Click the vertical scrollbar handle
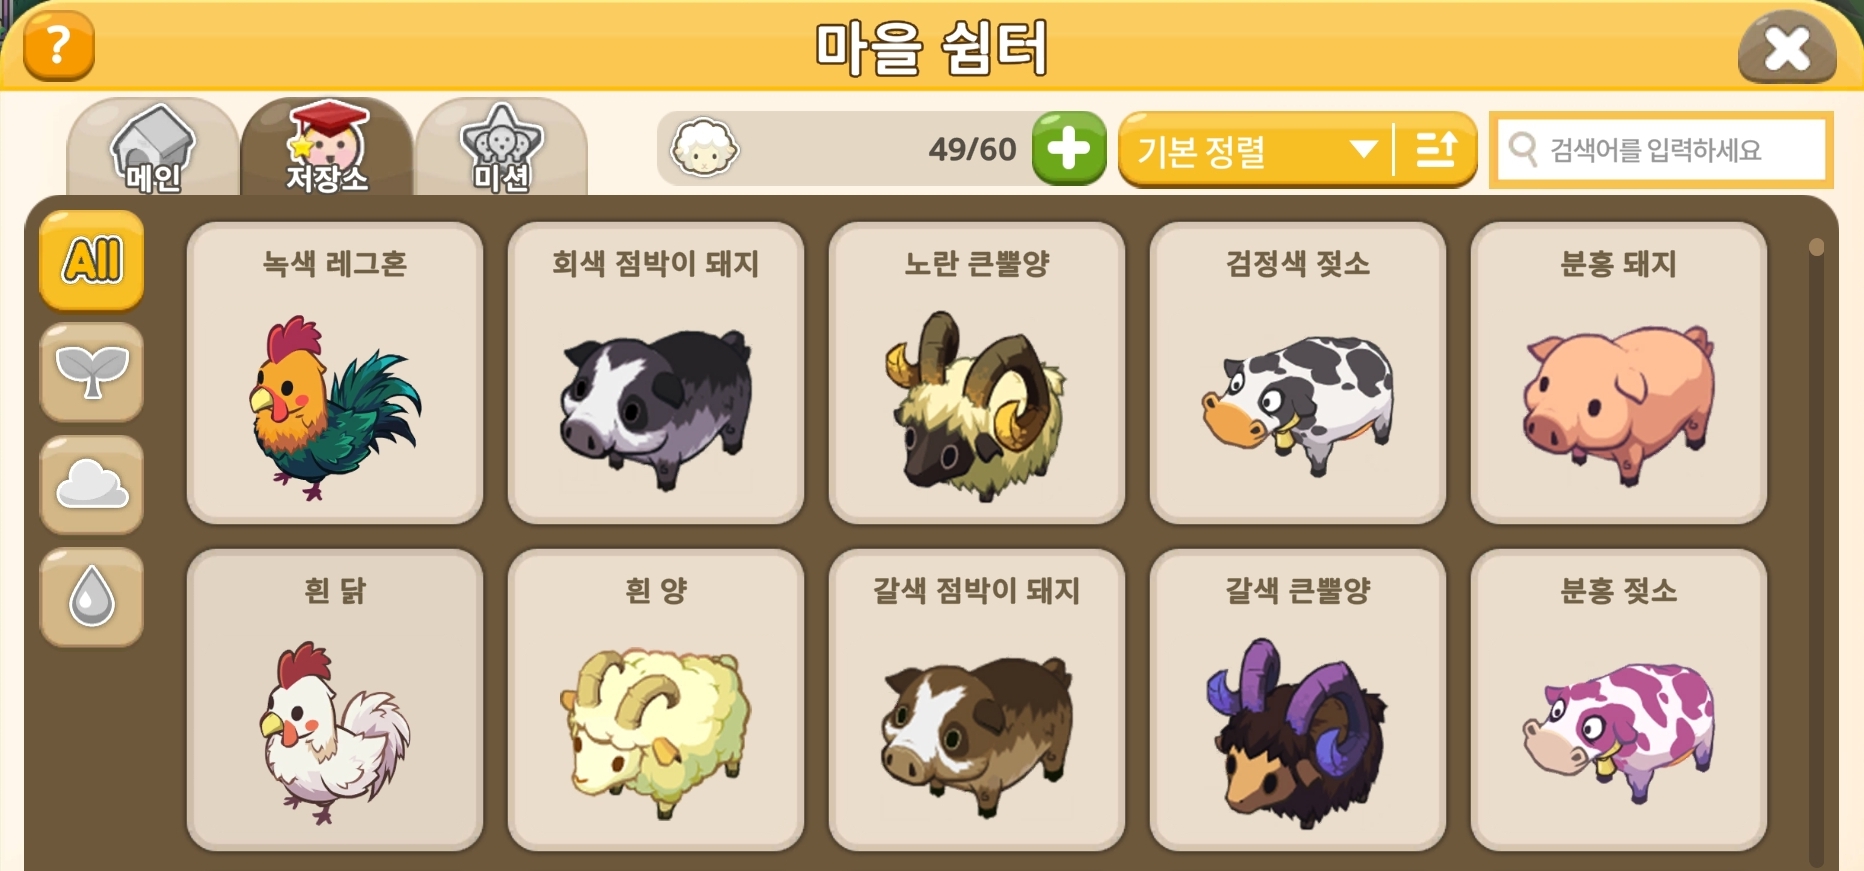This screenshot has width=1864, height=871. point(1817,247)
